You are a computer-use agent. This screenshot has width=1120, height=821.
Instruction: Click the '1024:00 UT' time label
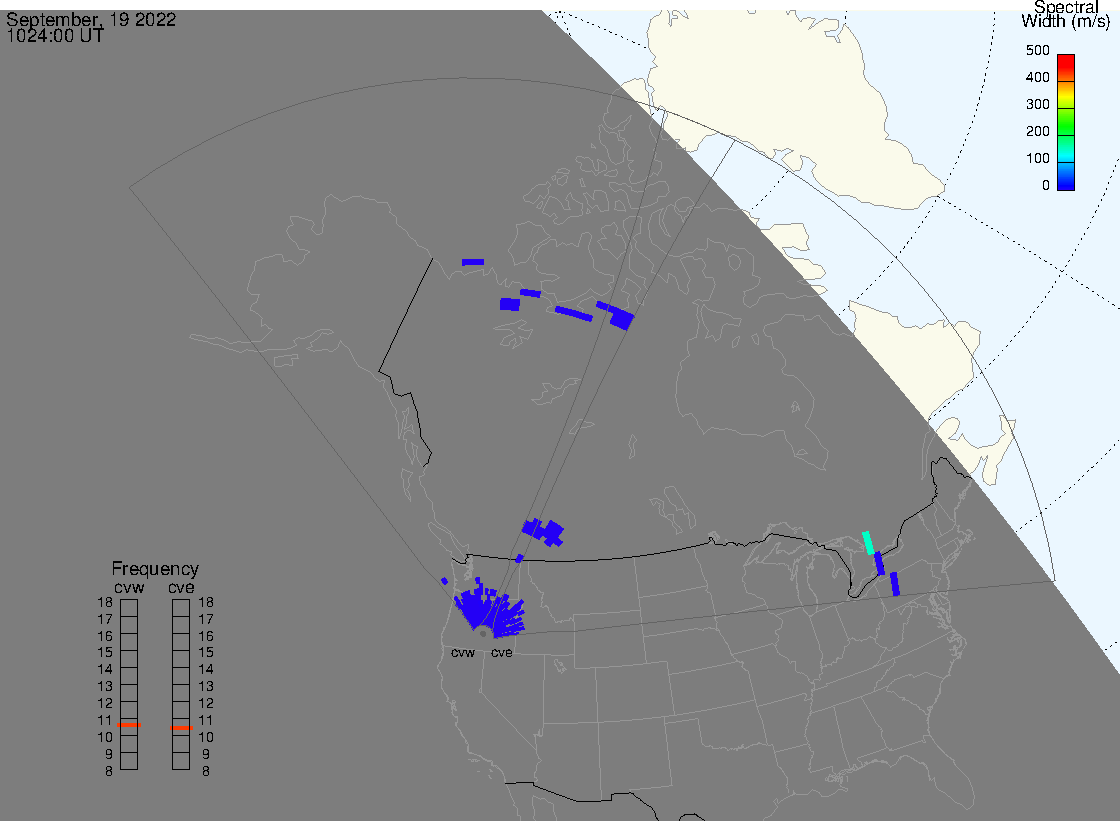[x=55, y=36]
